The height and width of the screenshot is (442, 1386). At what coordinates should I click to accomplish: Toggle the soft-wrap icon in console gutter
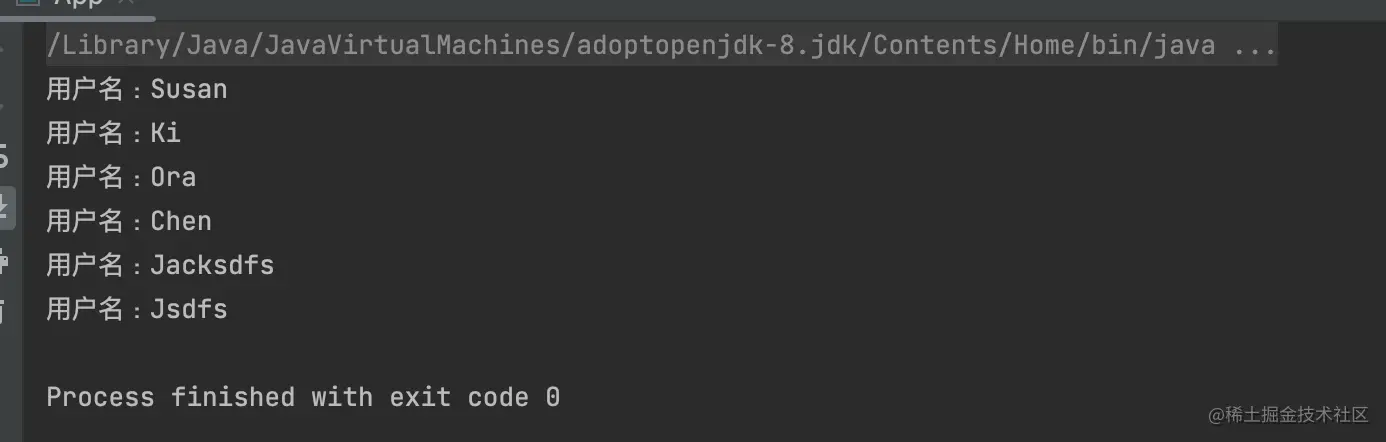4,156
